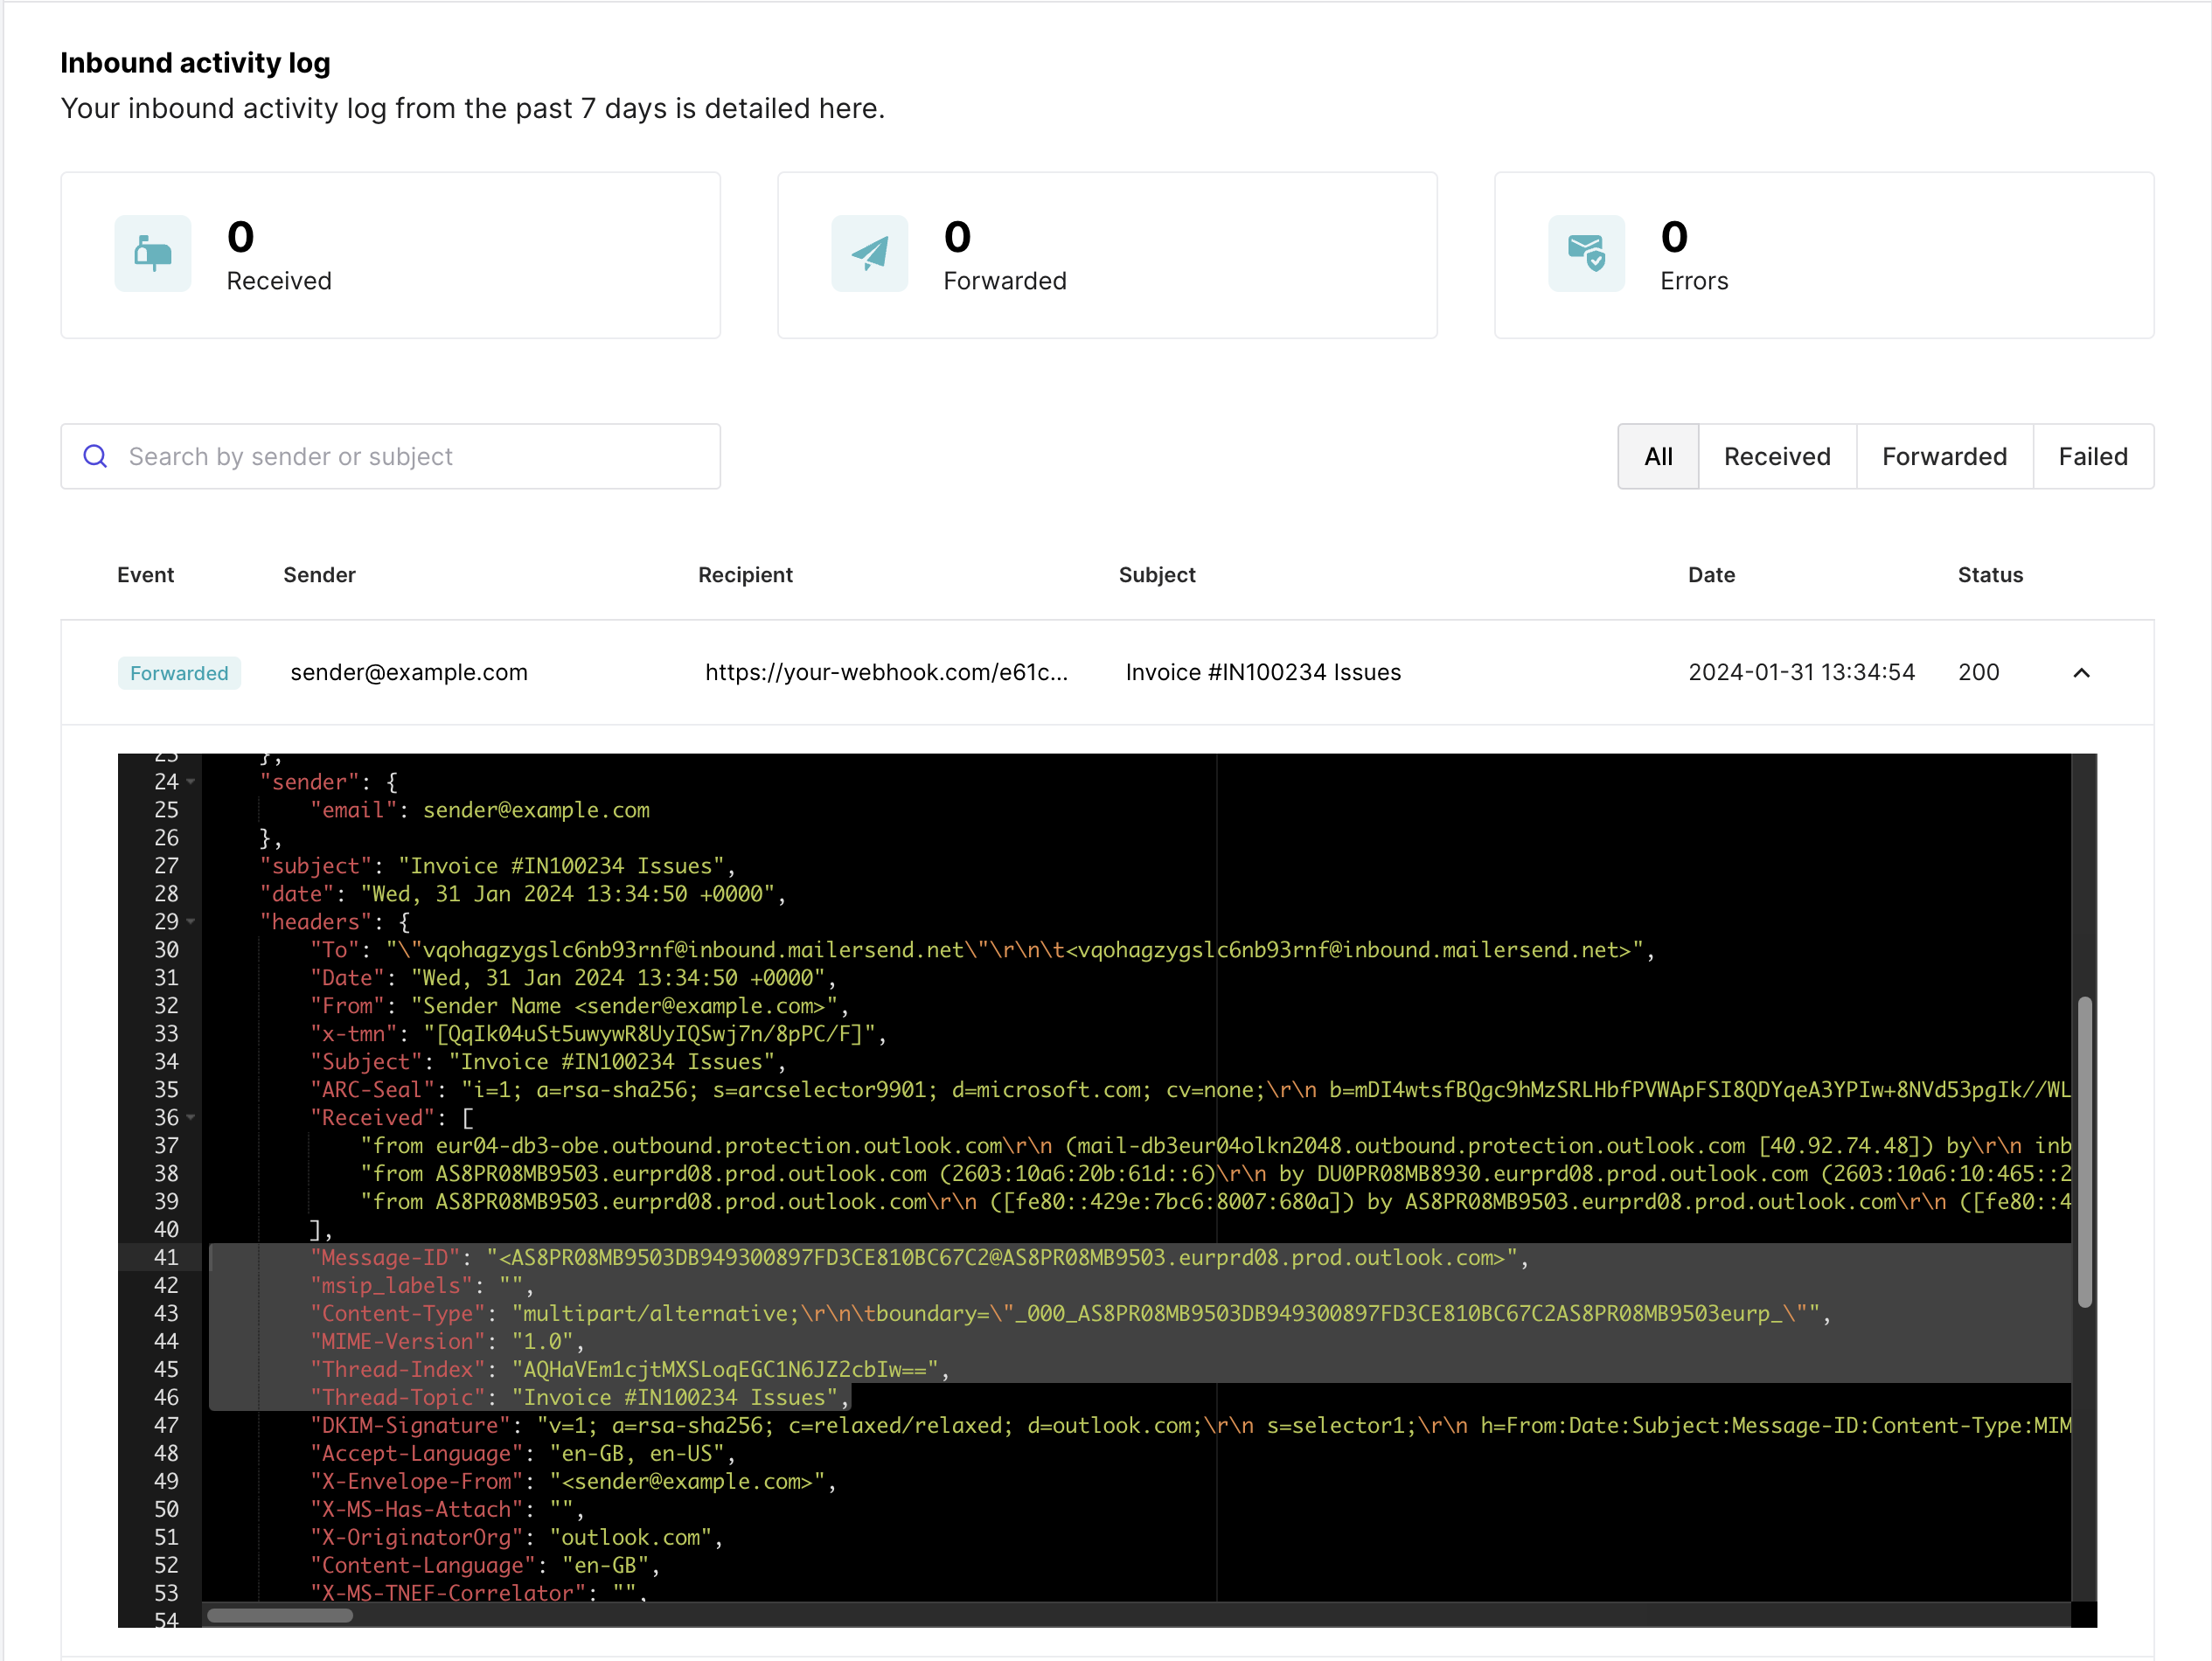Click the Sender column header
Screen dimensions: 2212x1661
319,575
